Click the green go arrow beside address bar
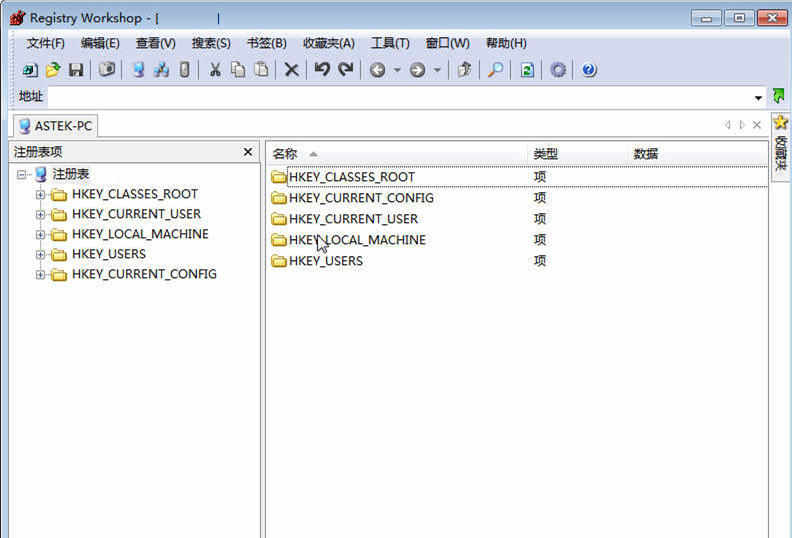This screenshot has height=538, width=792. click(778, 96)
